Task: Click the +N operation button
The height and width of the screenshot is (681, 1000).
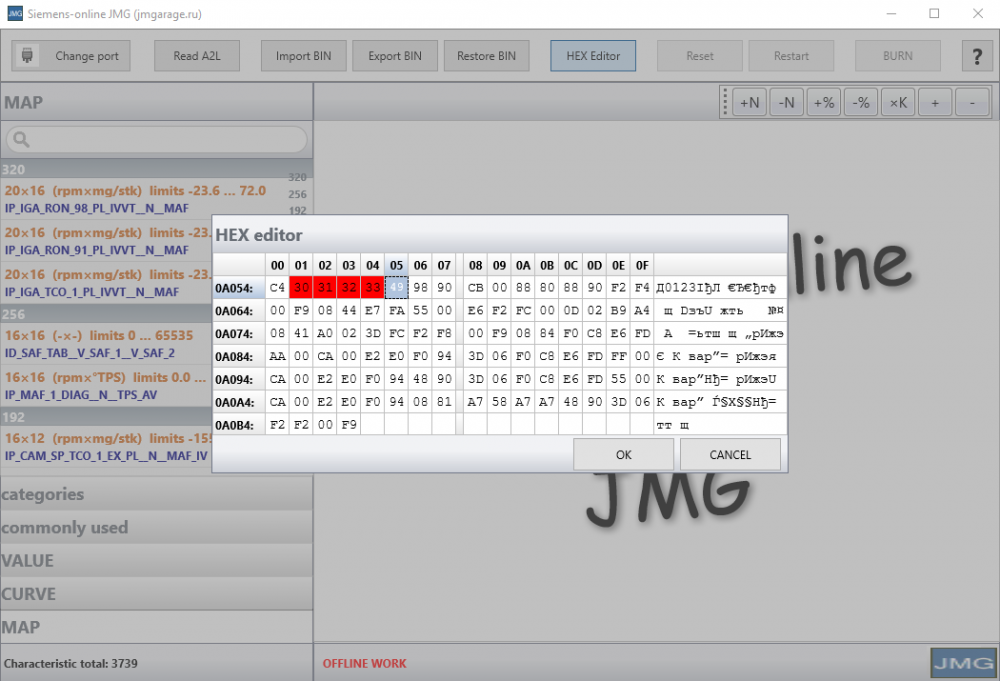Action: click(749, 103)
